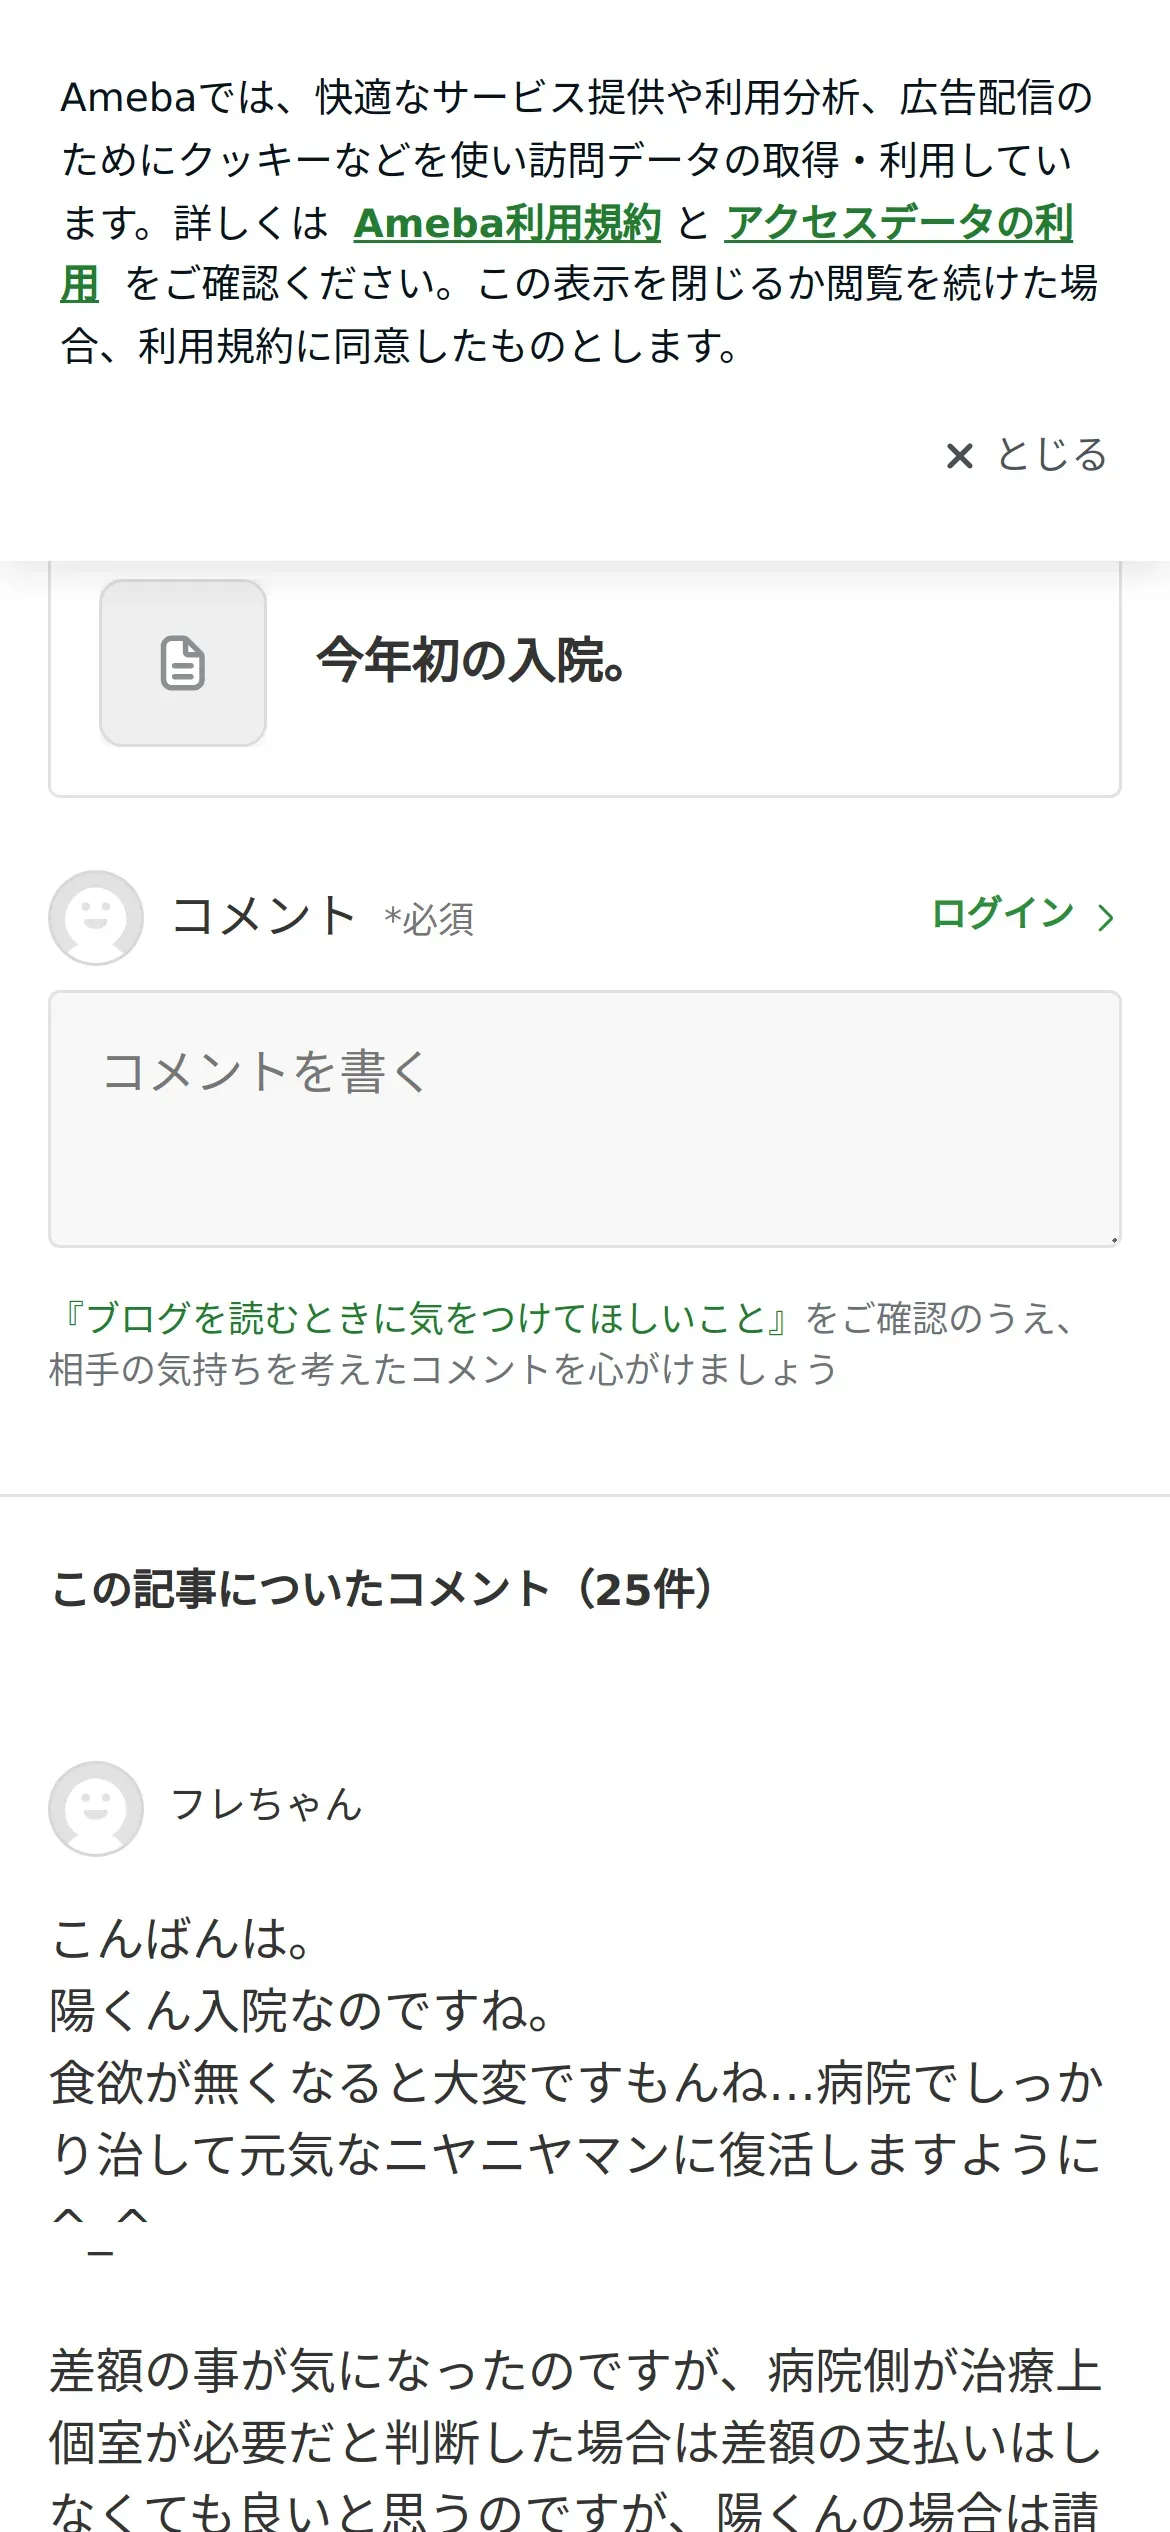The width and height of the screenshot is (1170, 2532).
Task: Click フレちゃん's profile avatar icon
Action: 96,1808
